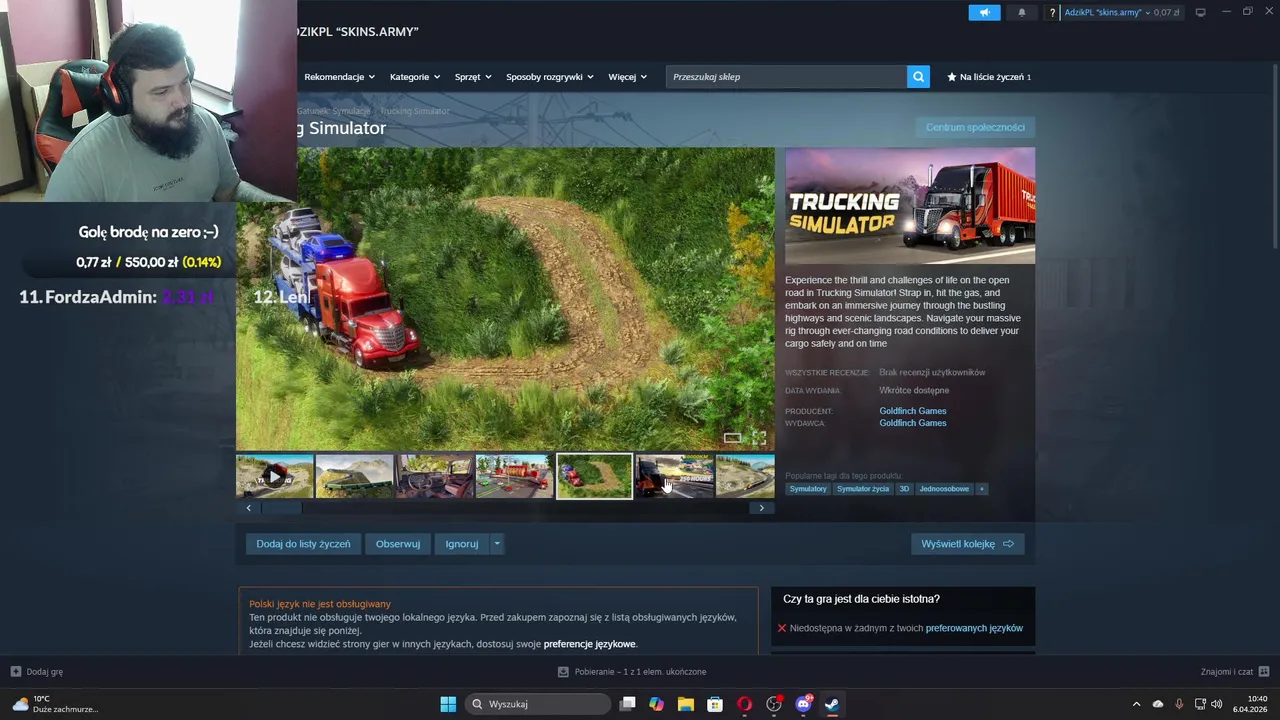Click the microphone tray icon
The image size is (1280, 720).
[1179, 704]
